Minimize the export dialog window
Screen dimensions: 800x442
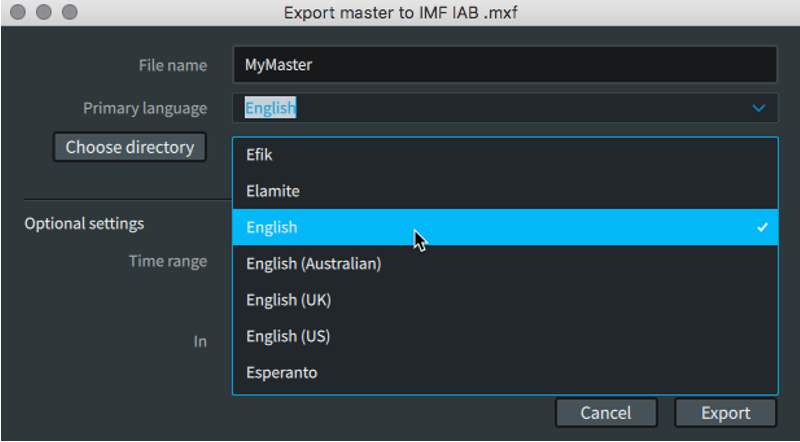44,13
